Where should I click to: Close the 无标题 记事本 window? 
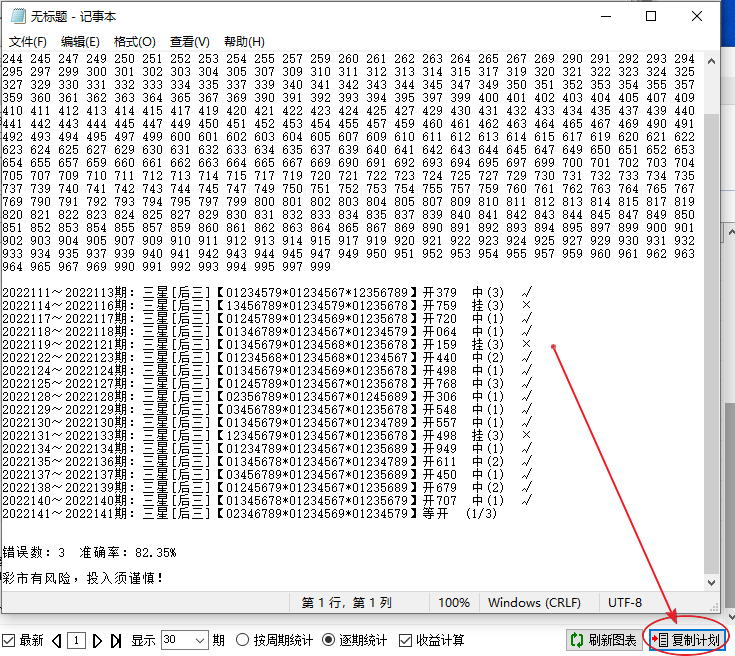[697, 16]
